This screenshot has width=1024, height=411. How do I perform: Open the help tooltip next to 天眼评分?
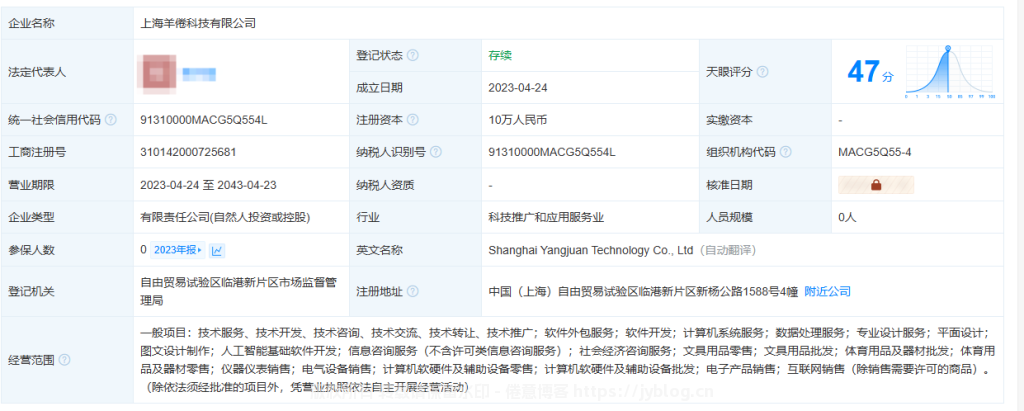click(763, 72)
